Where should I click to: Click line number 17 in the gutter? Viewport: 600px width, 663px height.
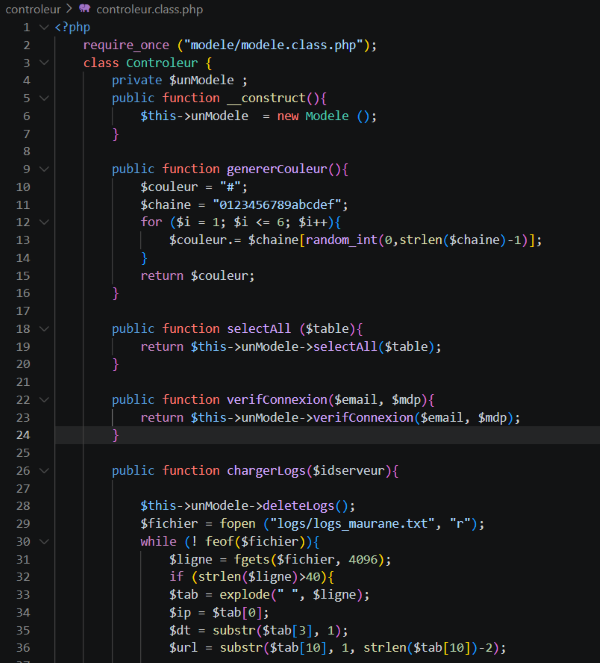[23, 311]
